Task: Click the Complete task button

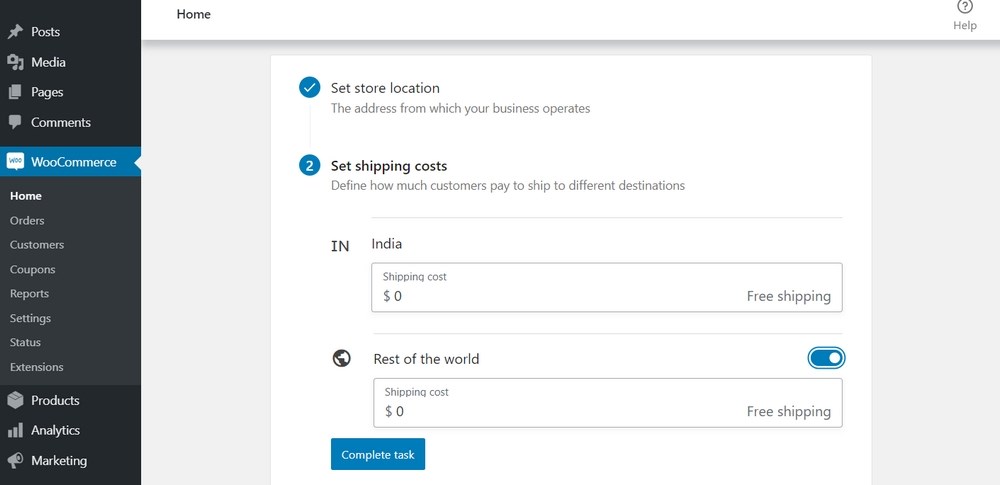Action: [378, 454]
